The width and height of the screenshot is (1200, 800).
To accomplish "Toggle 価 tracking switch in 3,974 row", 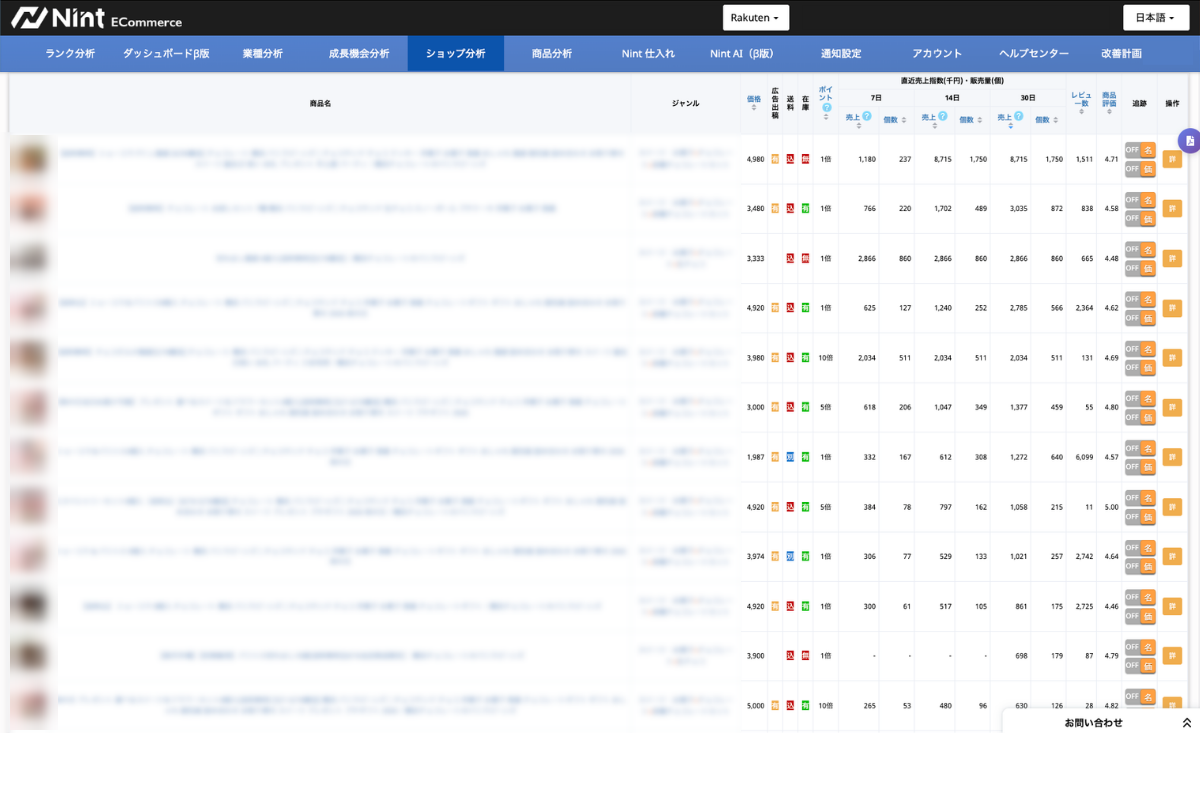I will tap(1140, 566).
